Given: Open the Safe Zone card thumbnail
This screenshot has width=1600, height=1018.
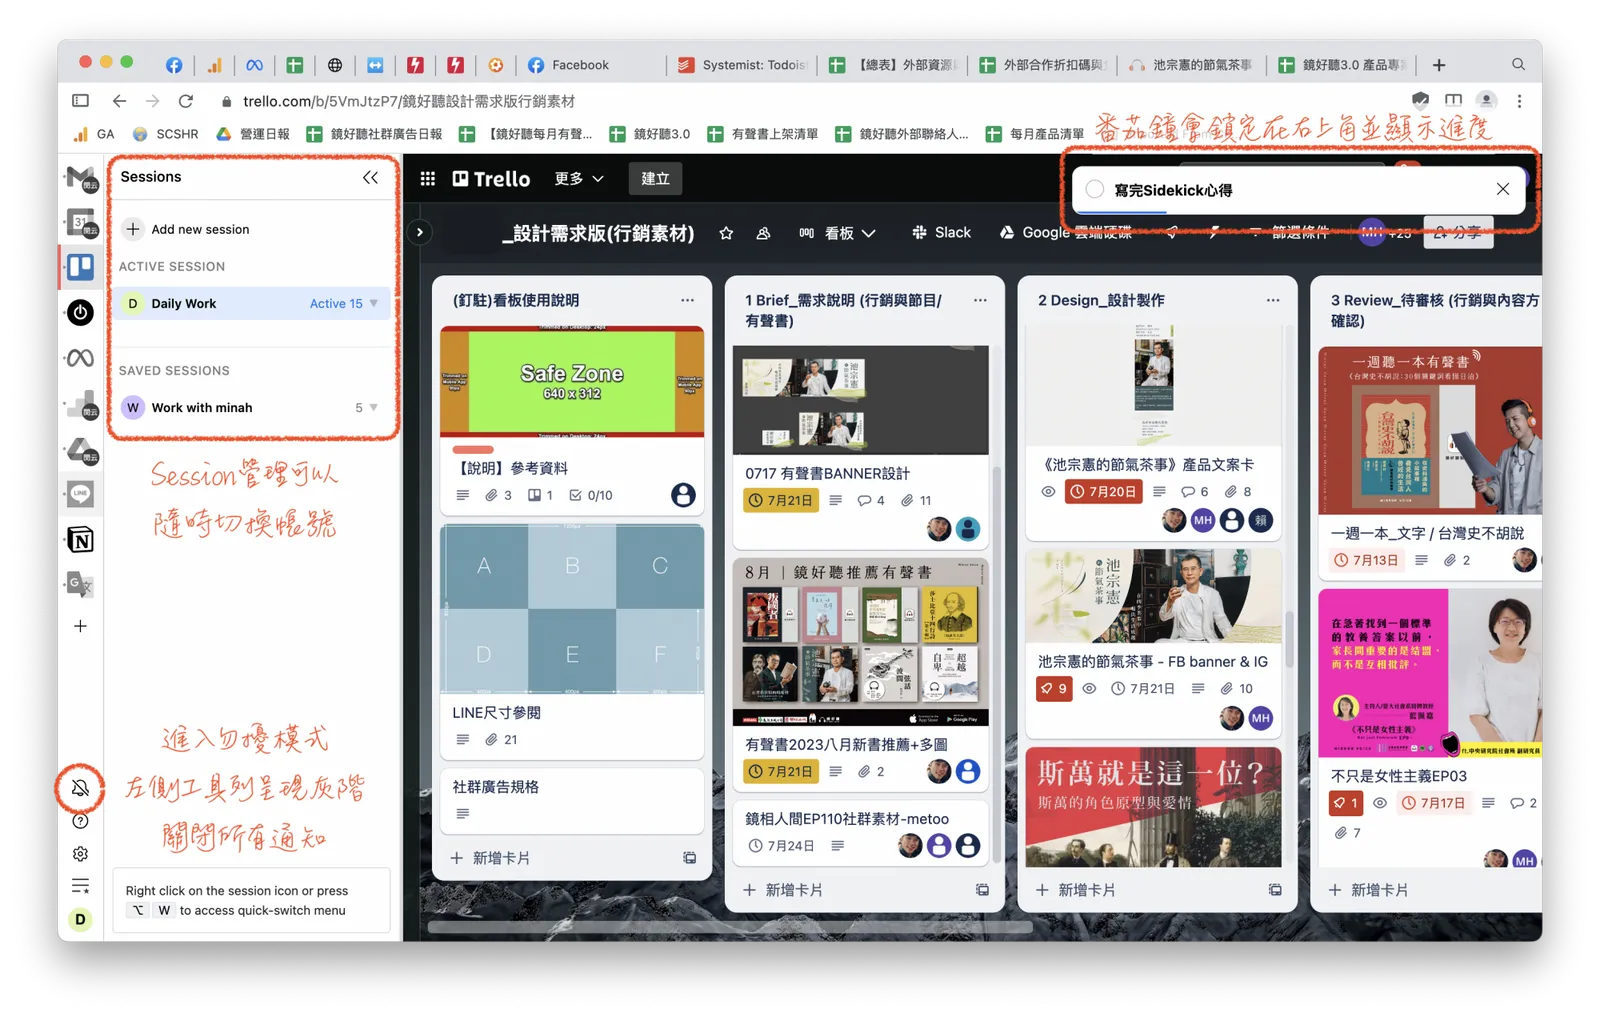Looking at the screenshot, I should click(572, 381).
